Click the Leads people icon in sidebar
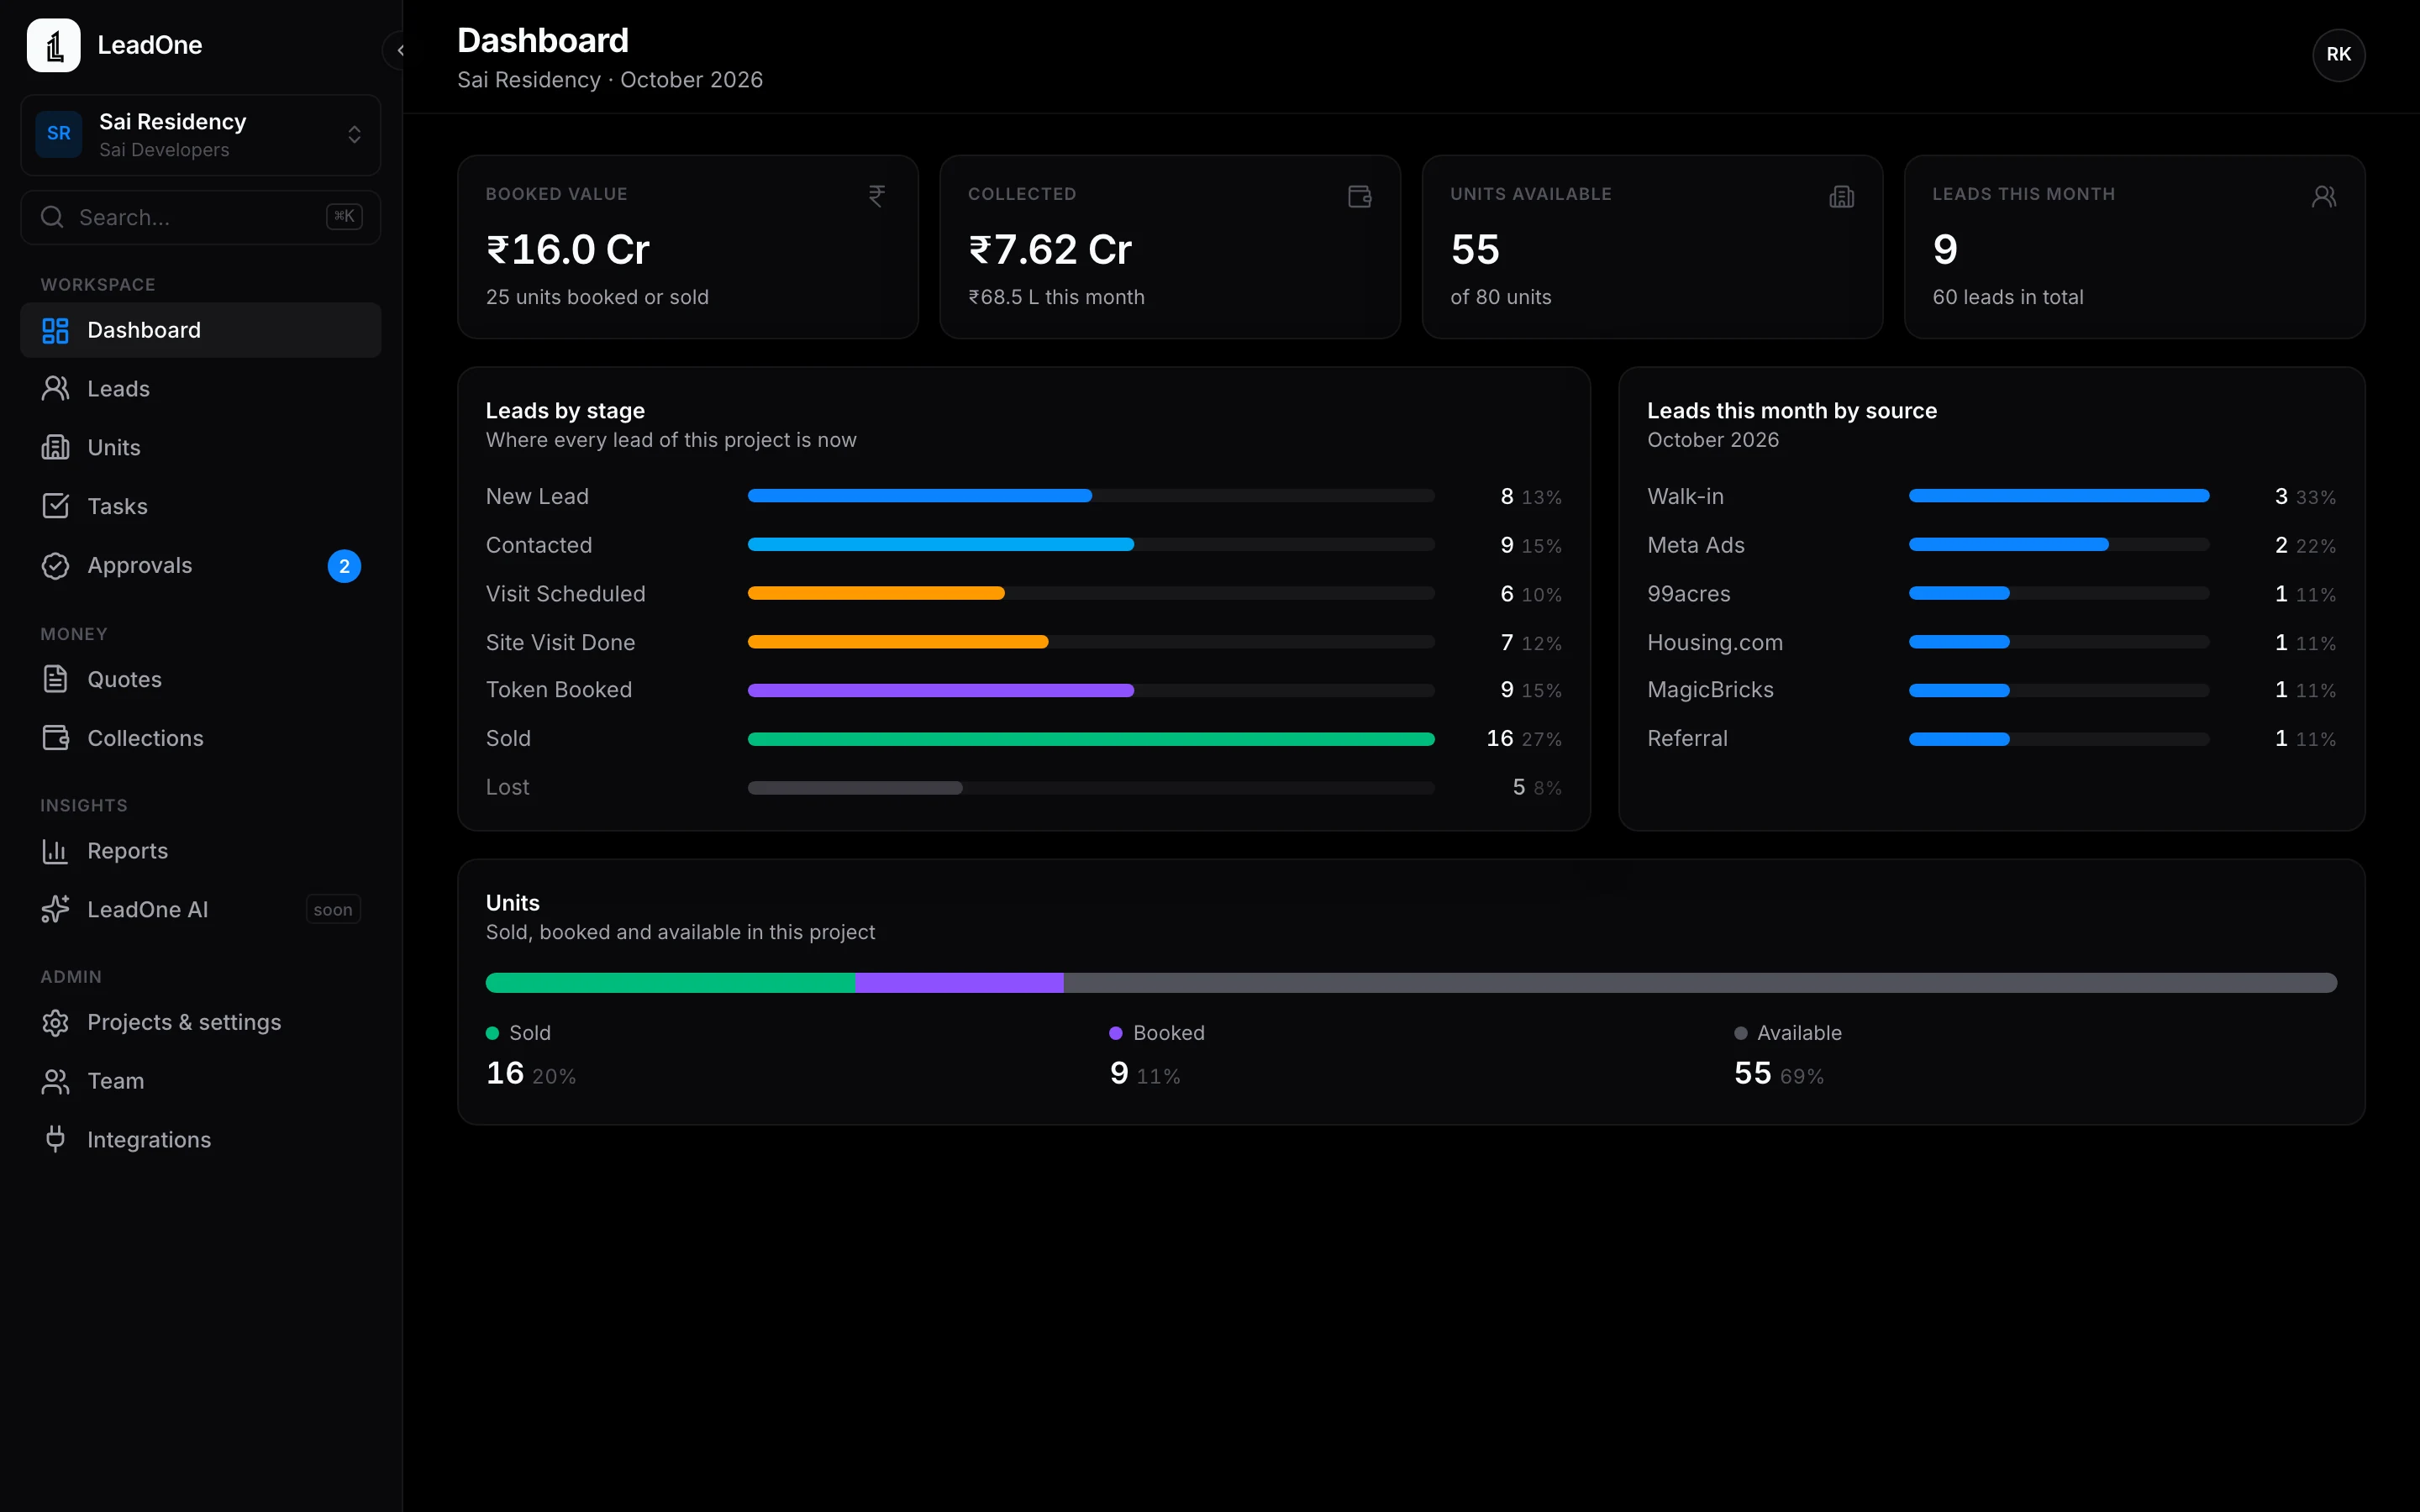 [55, 389]
